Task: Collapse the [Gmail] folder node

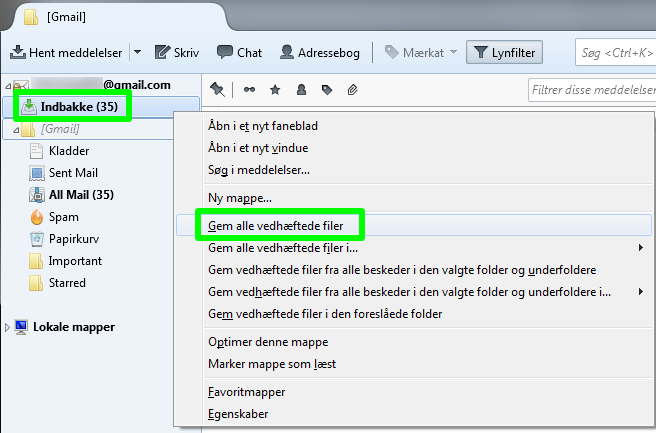Action: pos(16,130)
